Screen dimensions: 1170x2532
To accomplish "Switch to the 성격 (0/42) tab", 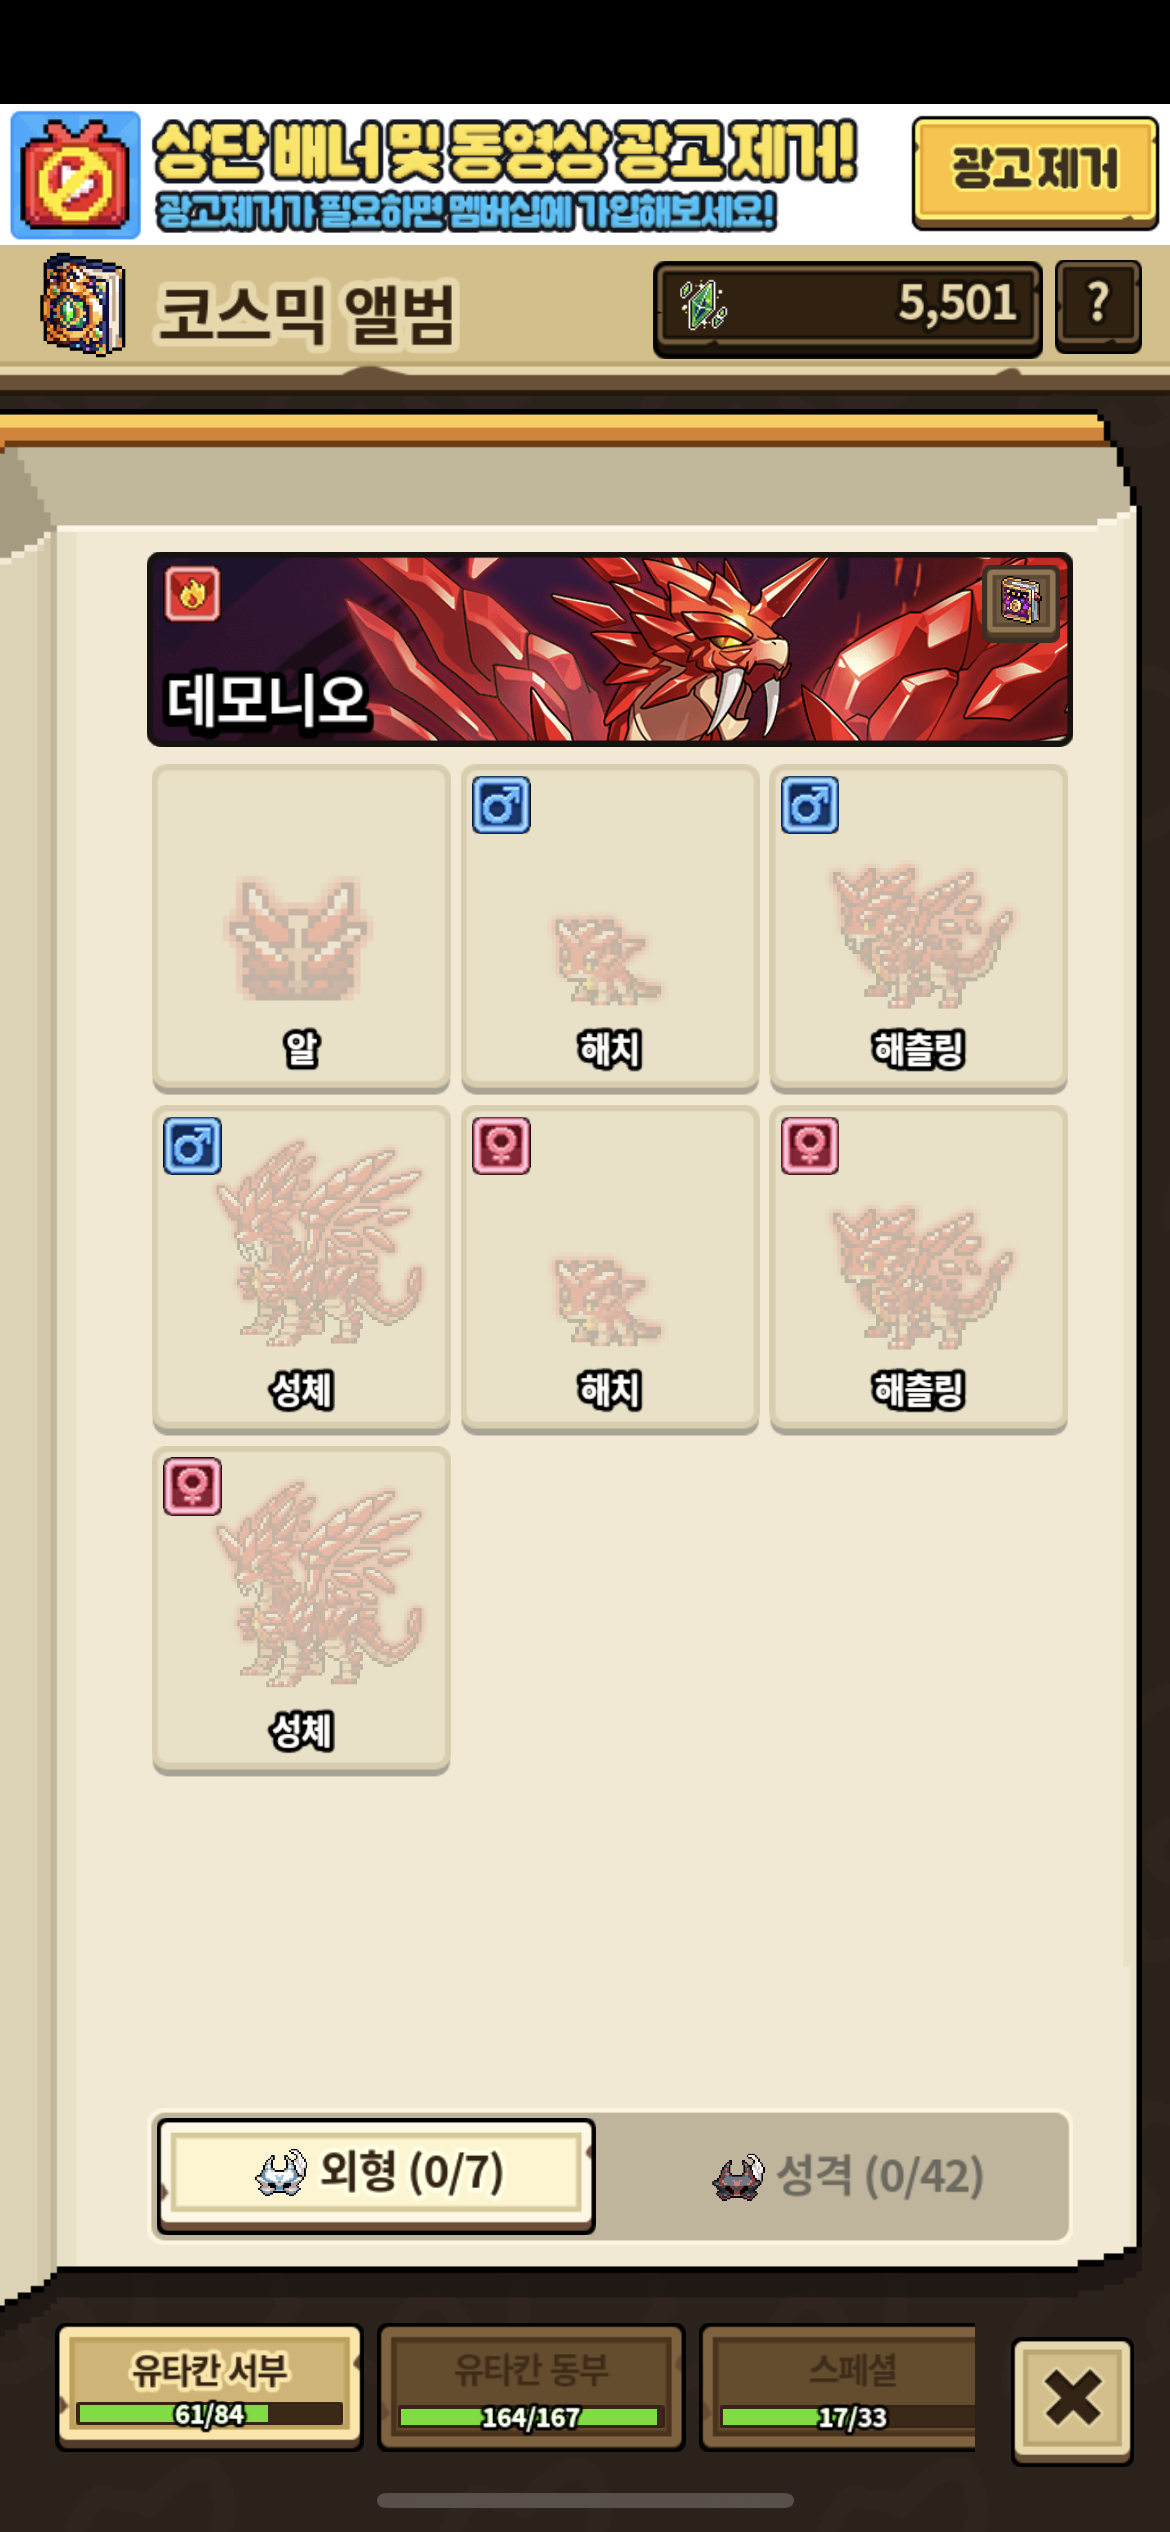I will tap(848, 2176).
